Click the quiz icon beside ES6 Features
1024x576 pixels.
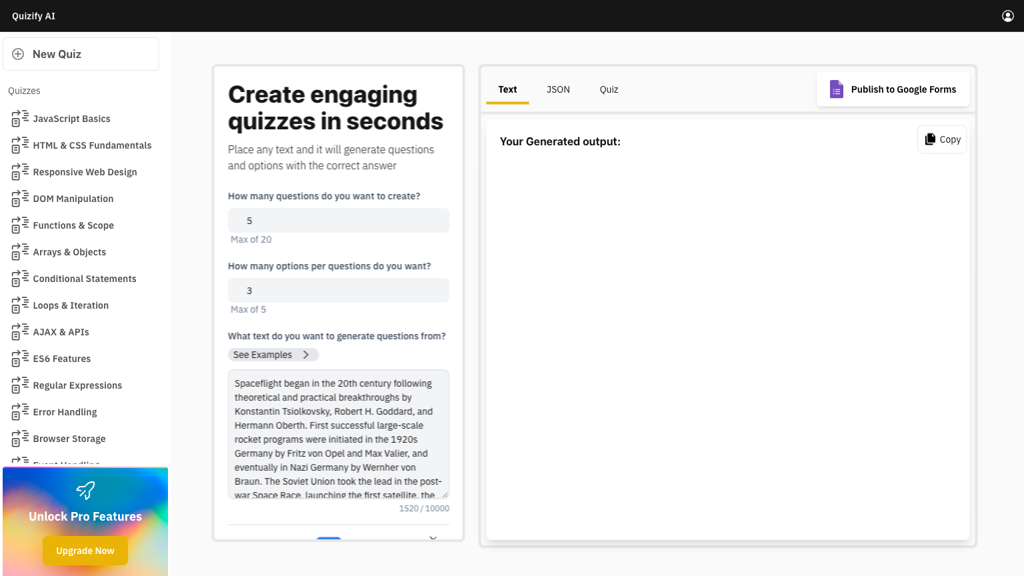[x=20, y=359]
